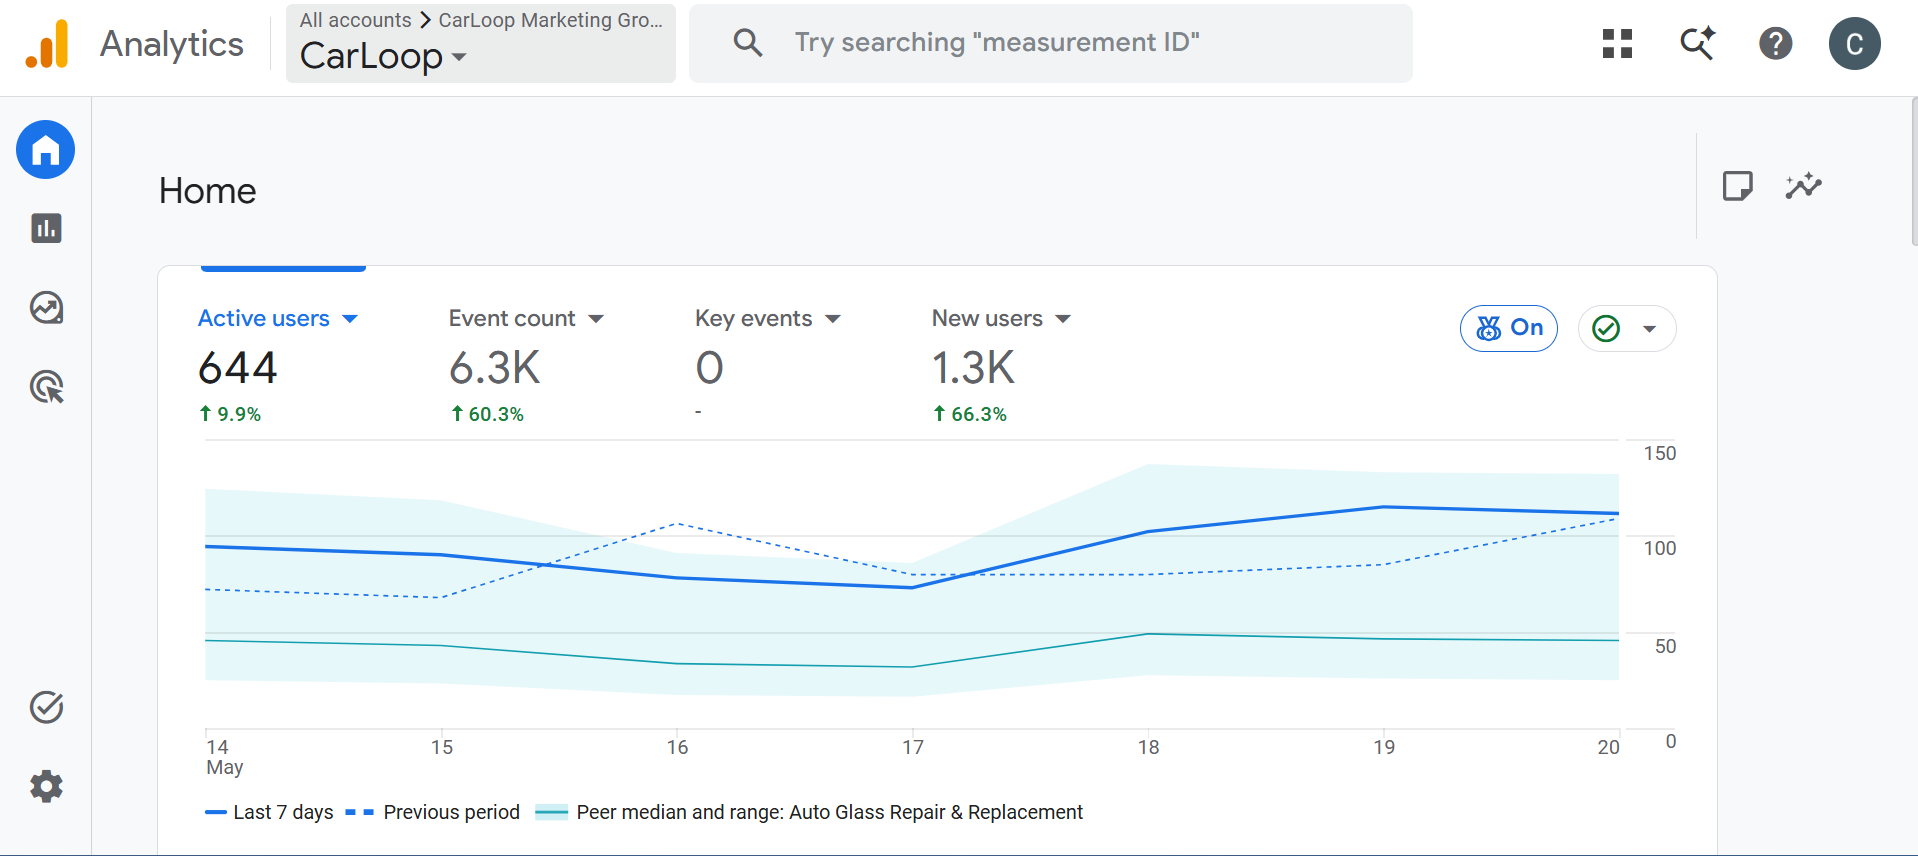Viewport: 1918px width, 856px height.
Task: Select the Event count value 6.3K
Action: [495, 368]
